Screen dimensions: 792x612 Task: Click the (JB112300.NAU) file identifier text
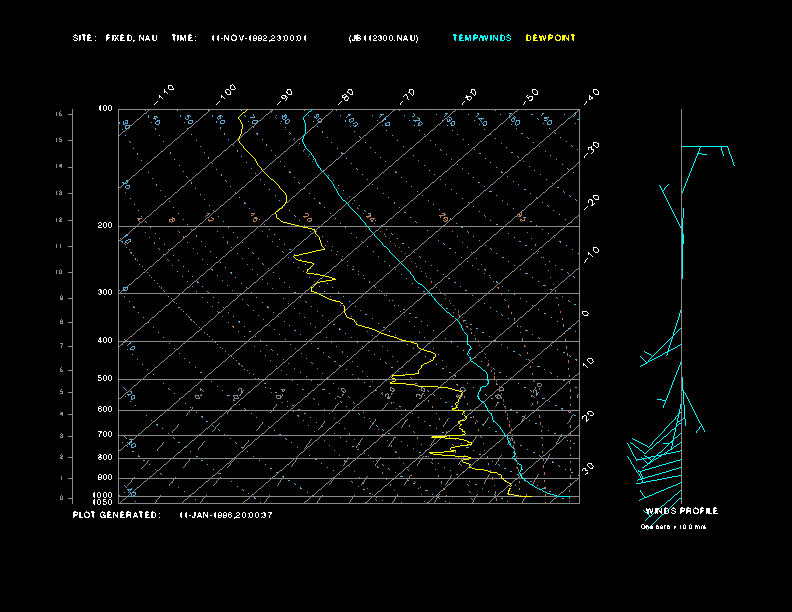(x=384, y=38)
